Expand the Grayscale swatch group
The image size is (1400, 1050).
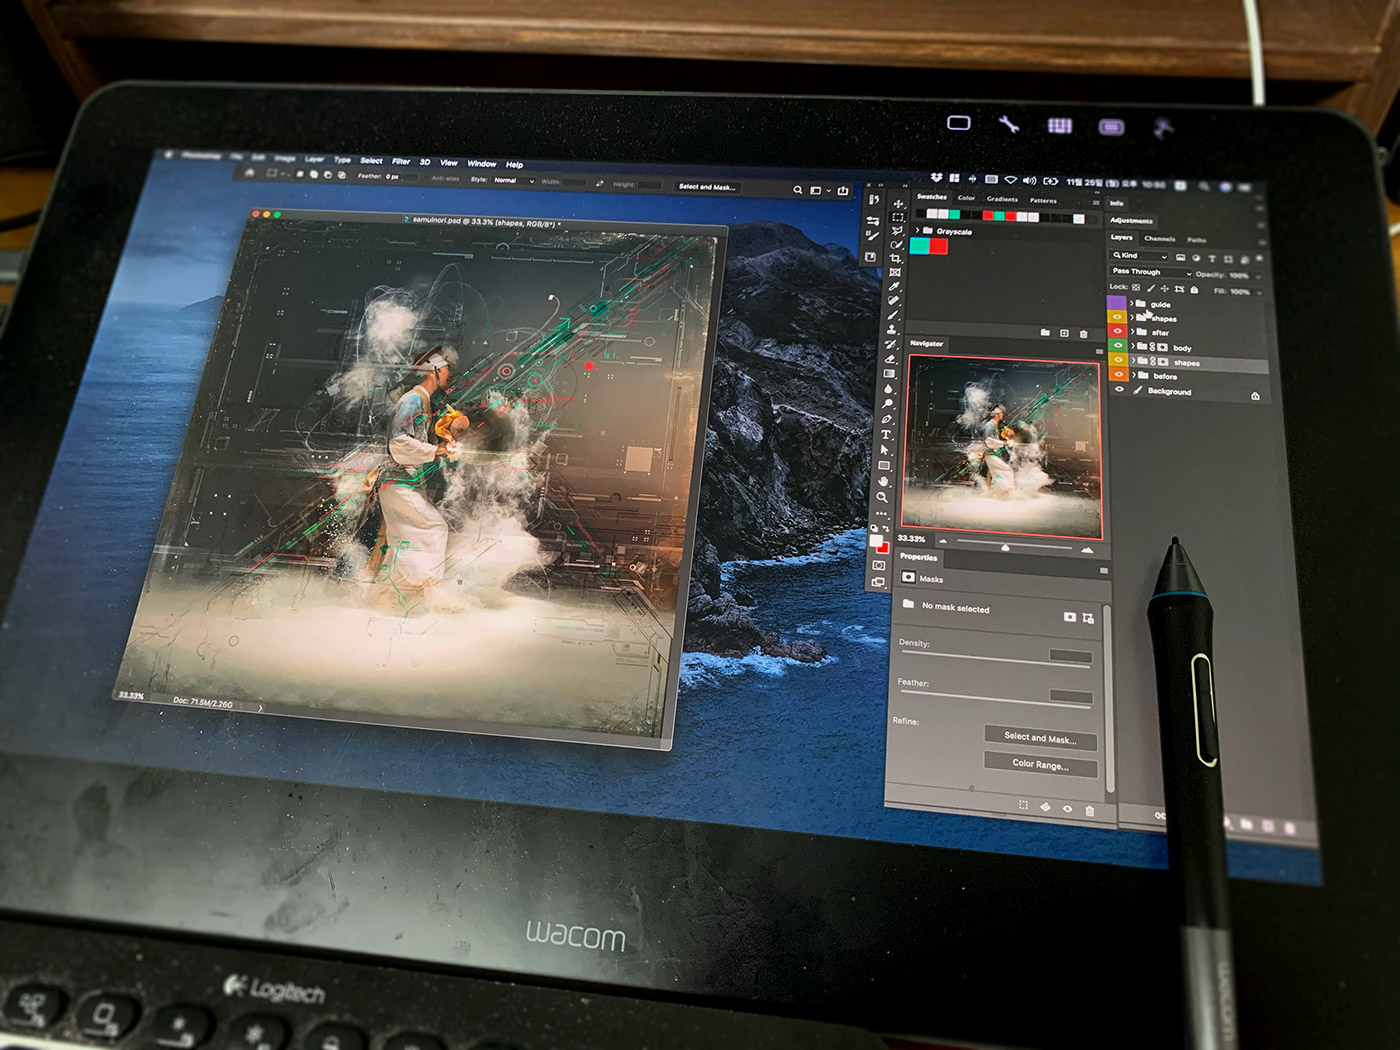917,230
